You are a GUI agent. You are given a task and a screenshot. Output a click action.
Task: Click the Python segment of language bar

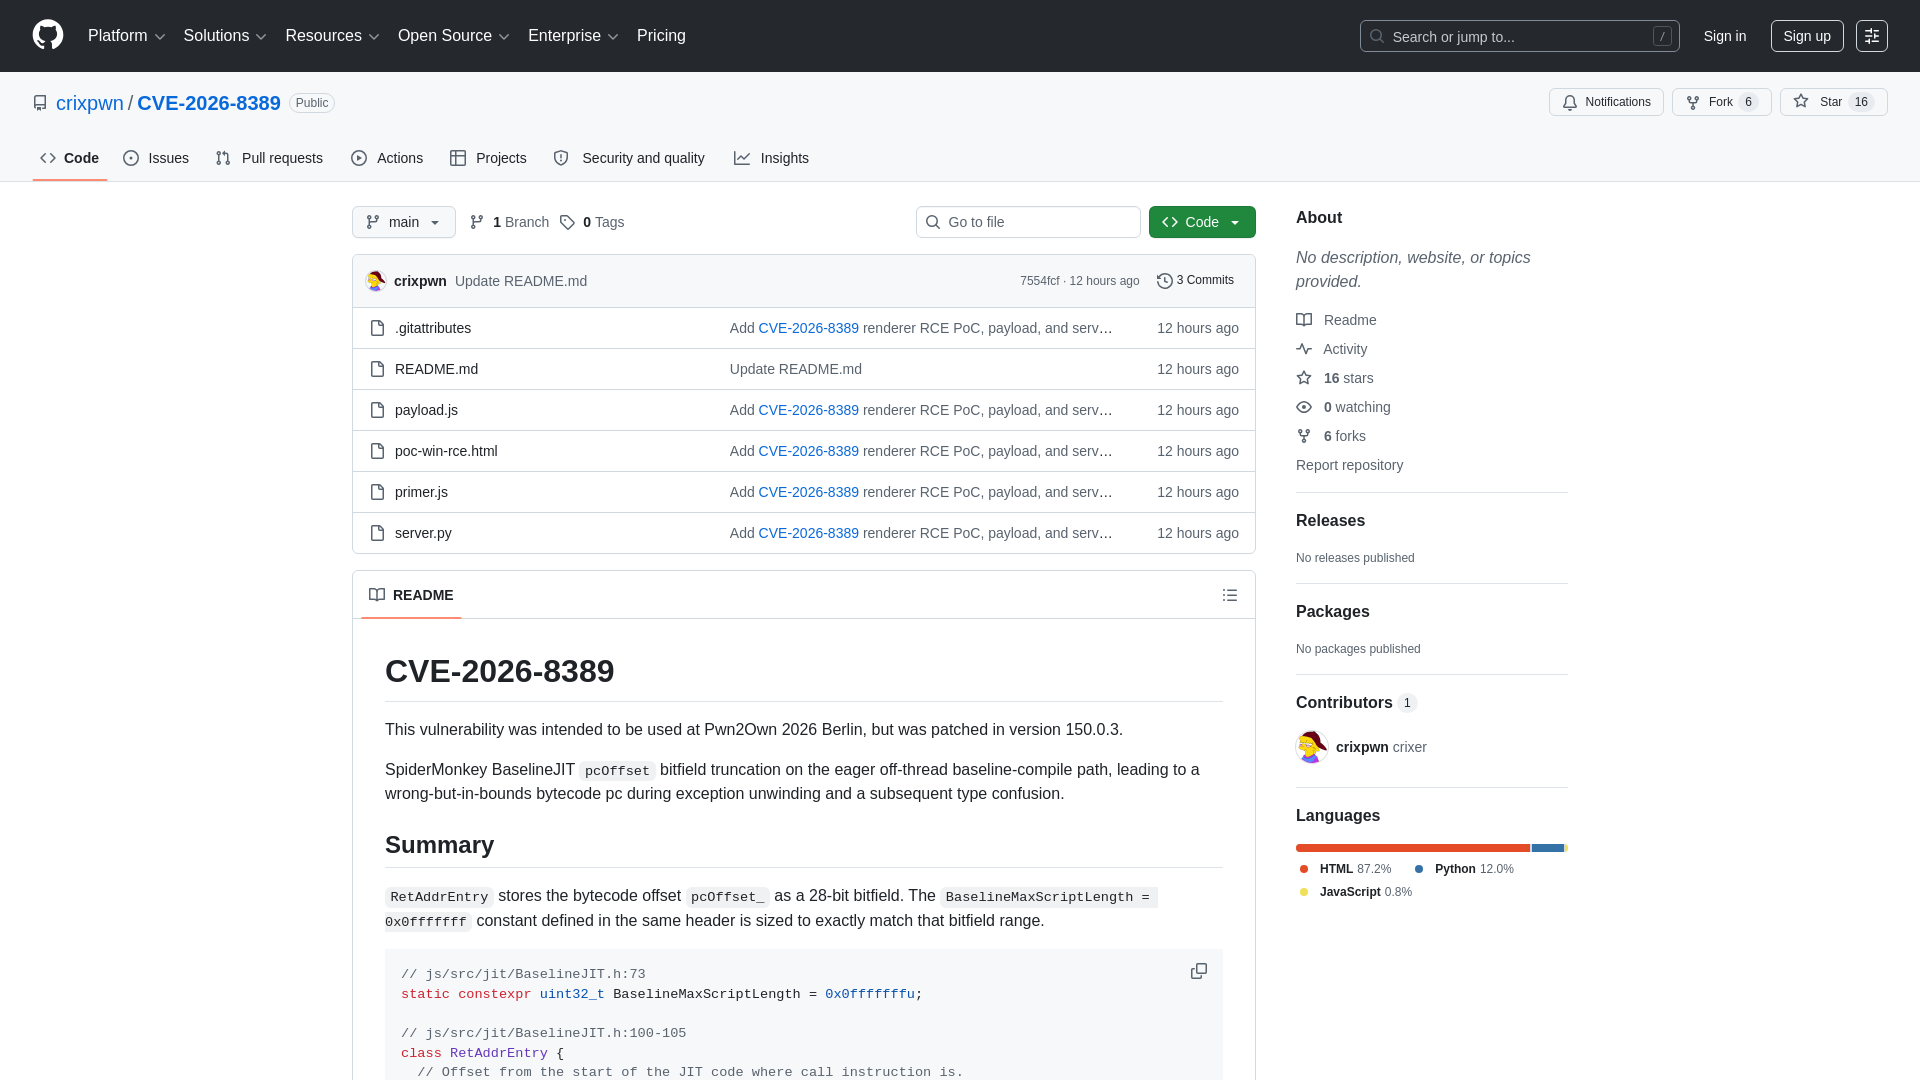(1548, 848)
